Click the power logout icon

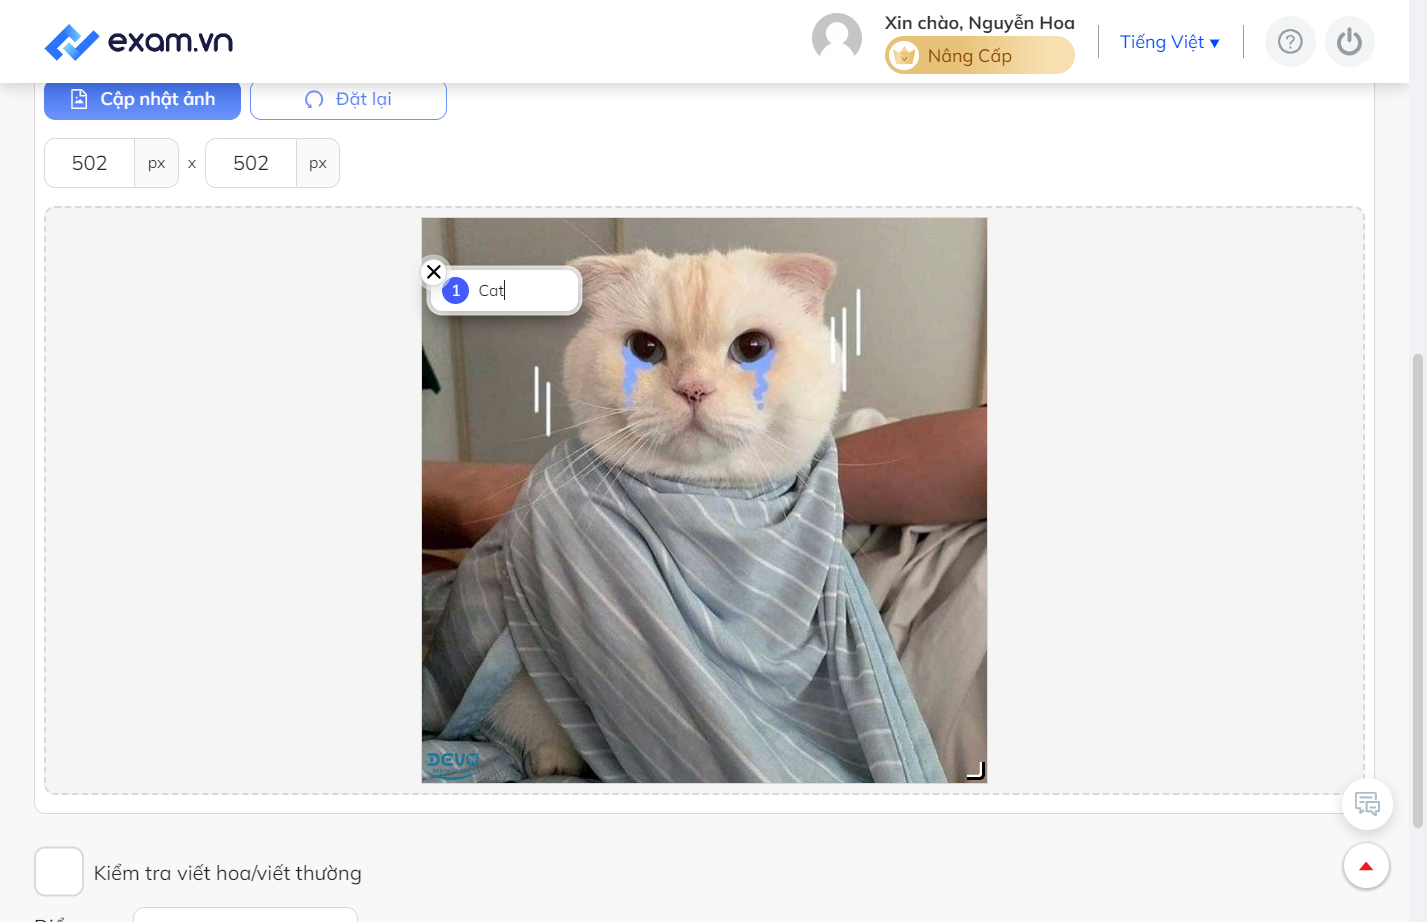click(1350, 42)
